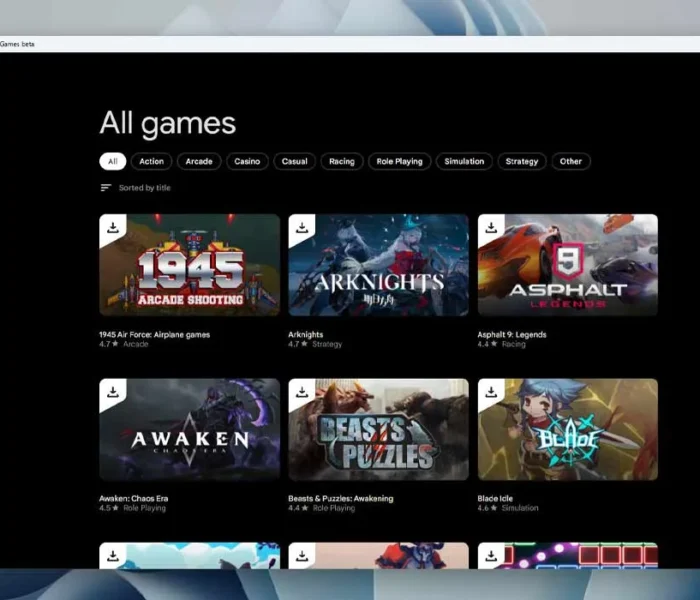This screenshot has width=700, height=600.
Task: Filter games by Strategy
Action: (x=522, y=161)
